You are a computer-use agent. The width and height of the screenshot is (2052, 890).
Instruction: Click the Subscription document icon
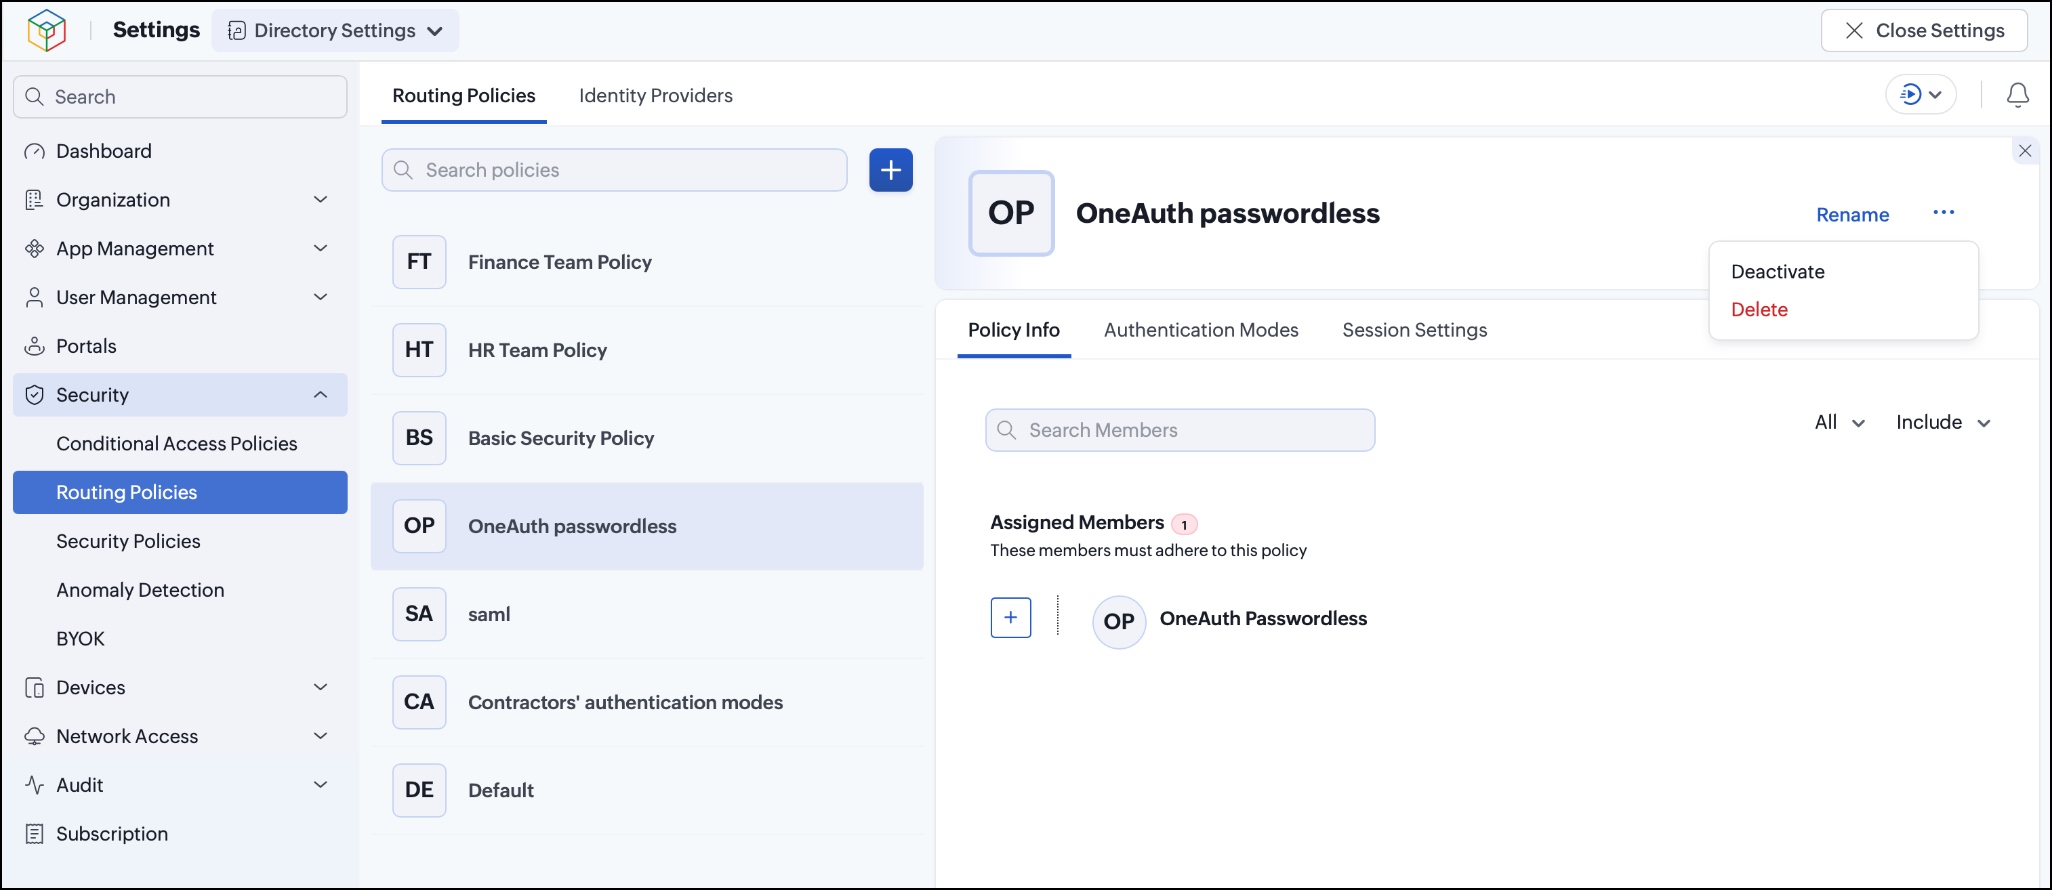35,834
